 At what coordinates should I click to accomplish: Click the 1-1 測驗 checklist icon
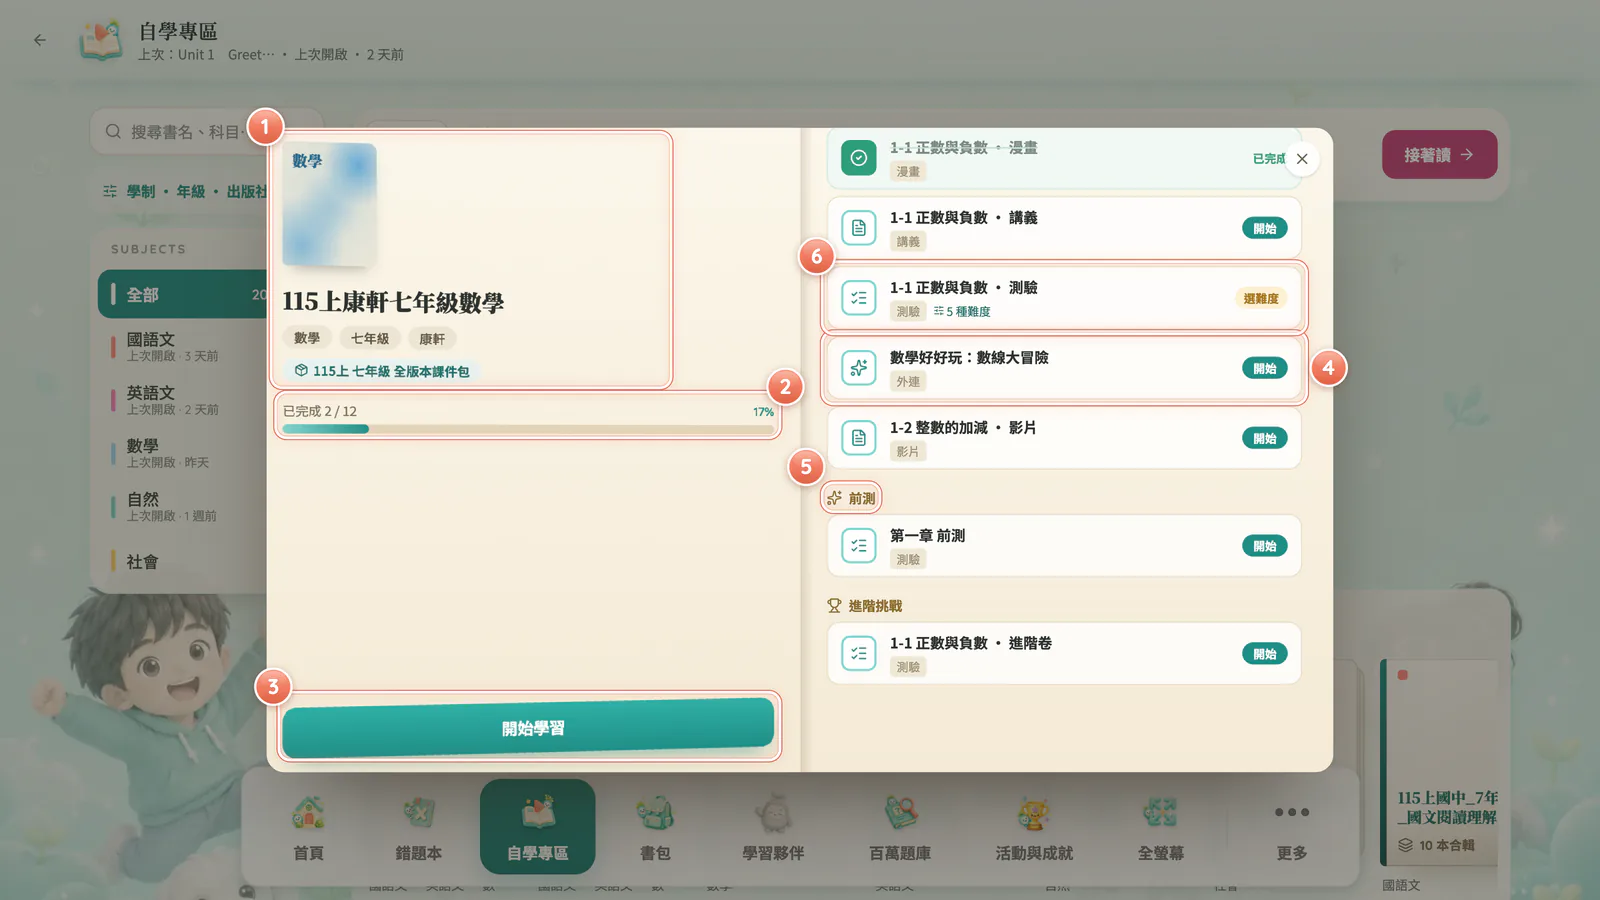pyautogui.click(x=859, y=298)
